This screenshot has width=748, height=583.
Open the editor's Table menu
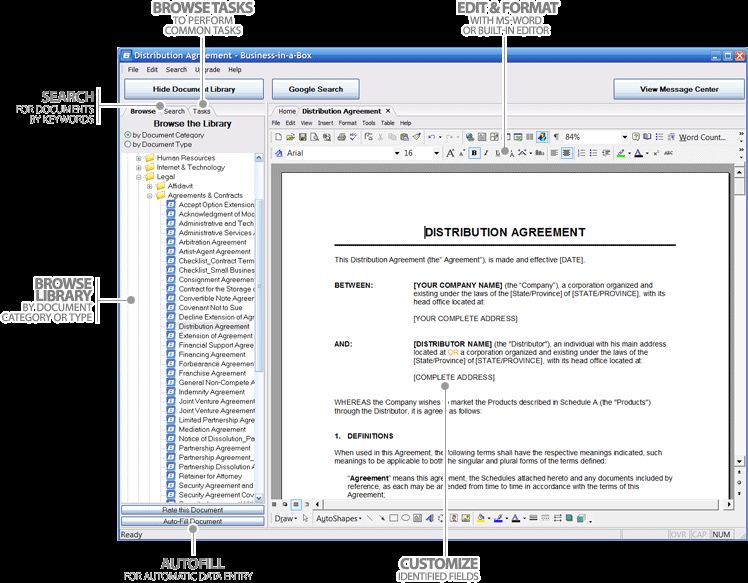(x=387, y=123)
